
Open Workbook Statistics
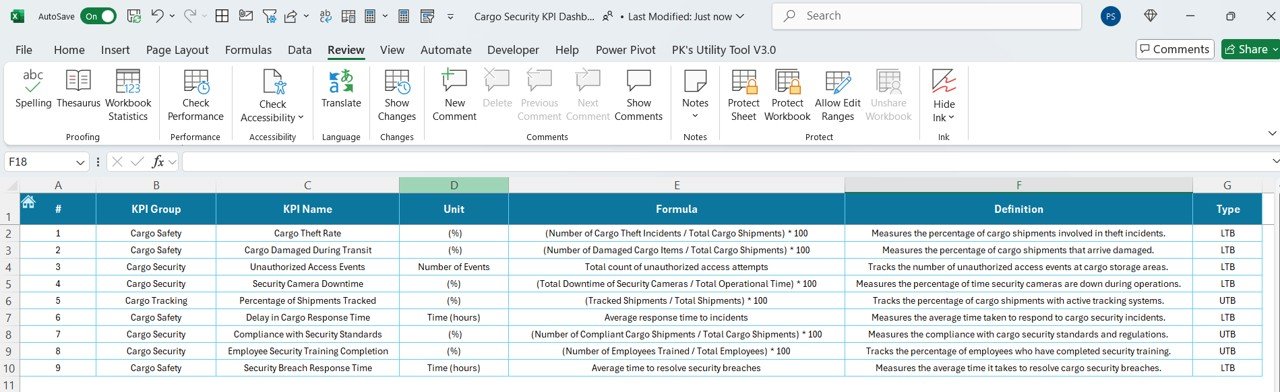(128, 95)
